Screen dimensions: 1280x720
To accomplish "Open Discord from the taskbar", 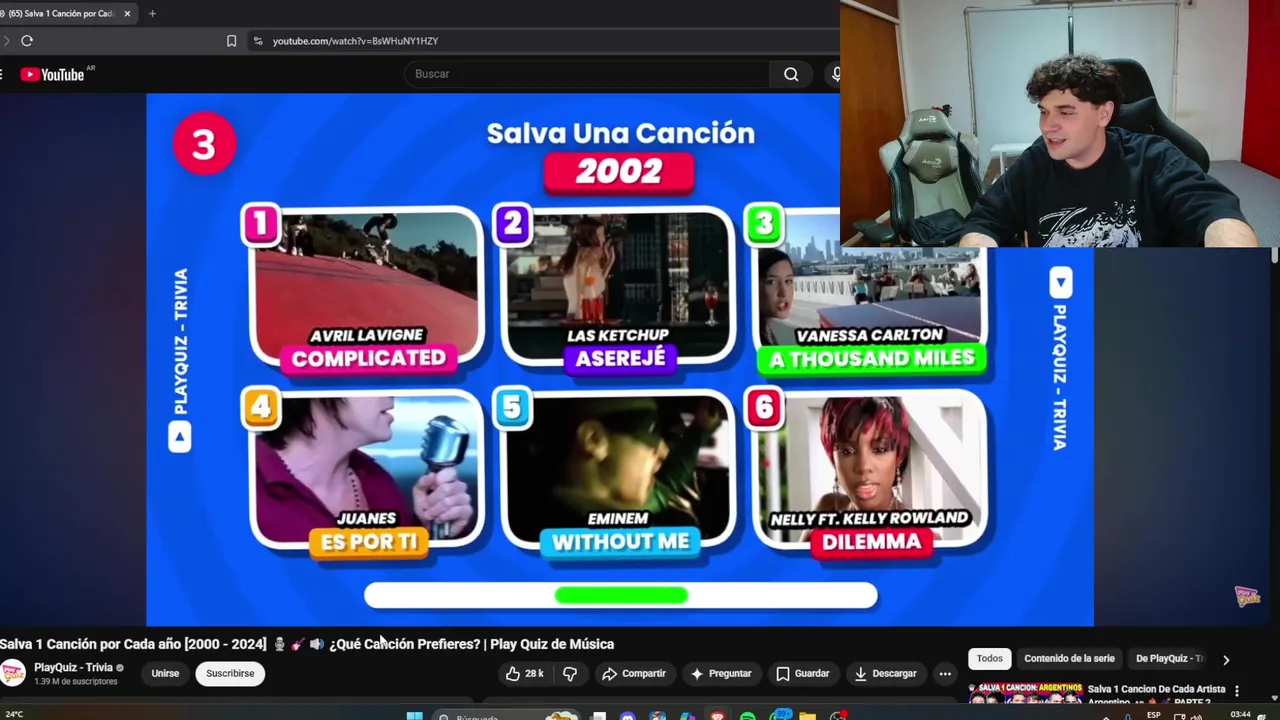I will 627,716.
